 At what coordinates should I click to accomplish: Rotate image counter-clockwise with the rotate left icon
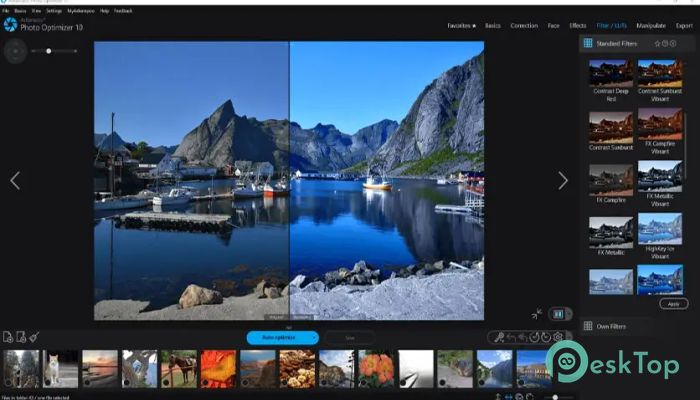tap(534, 338)
